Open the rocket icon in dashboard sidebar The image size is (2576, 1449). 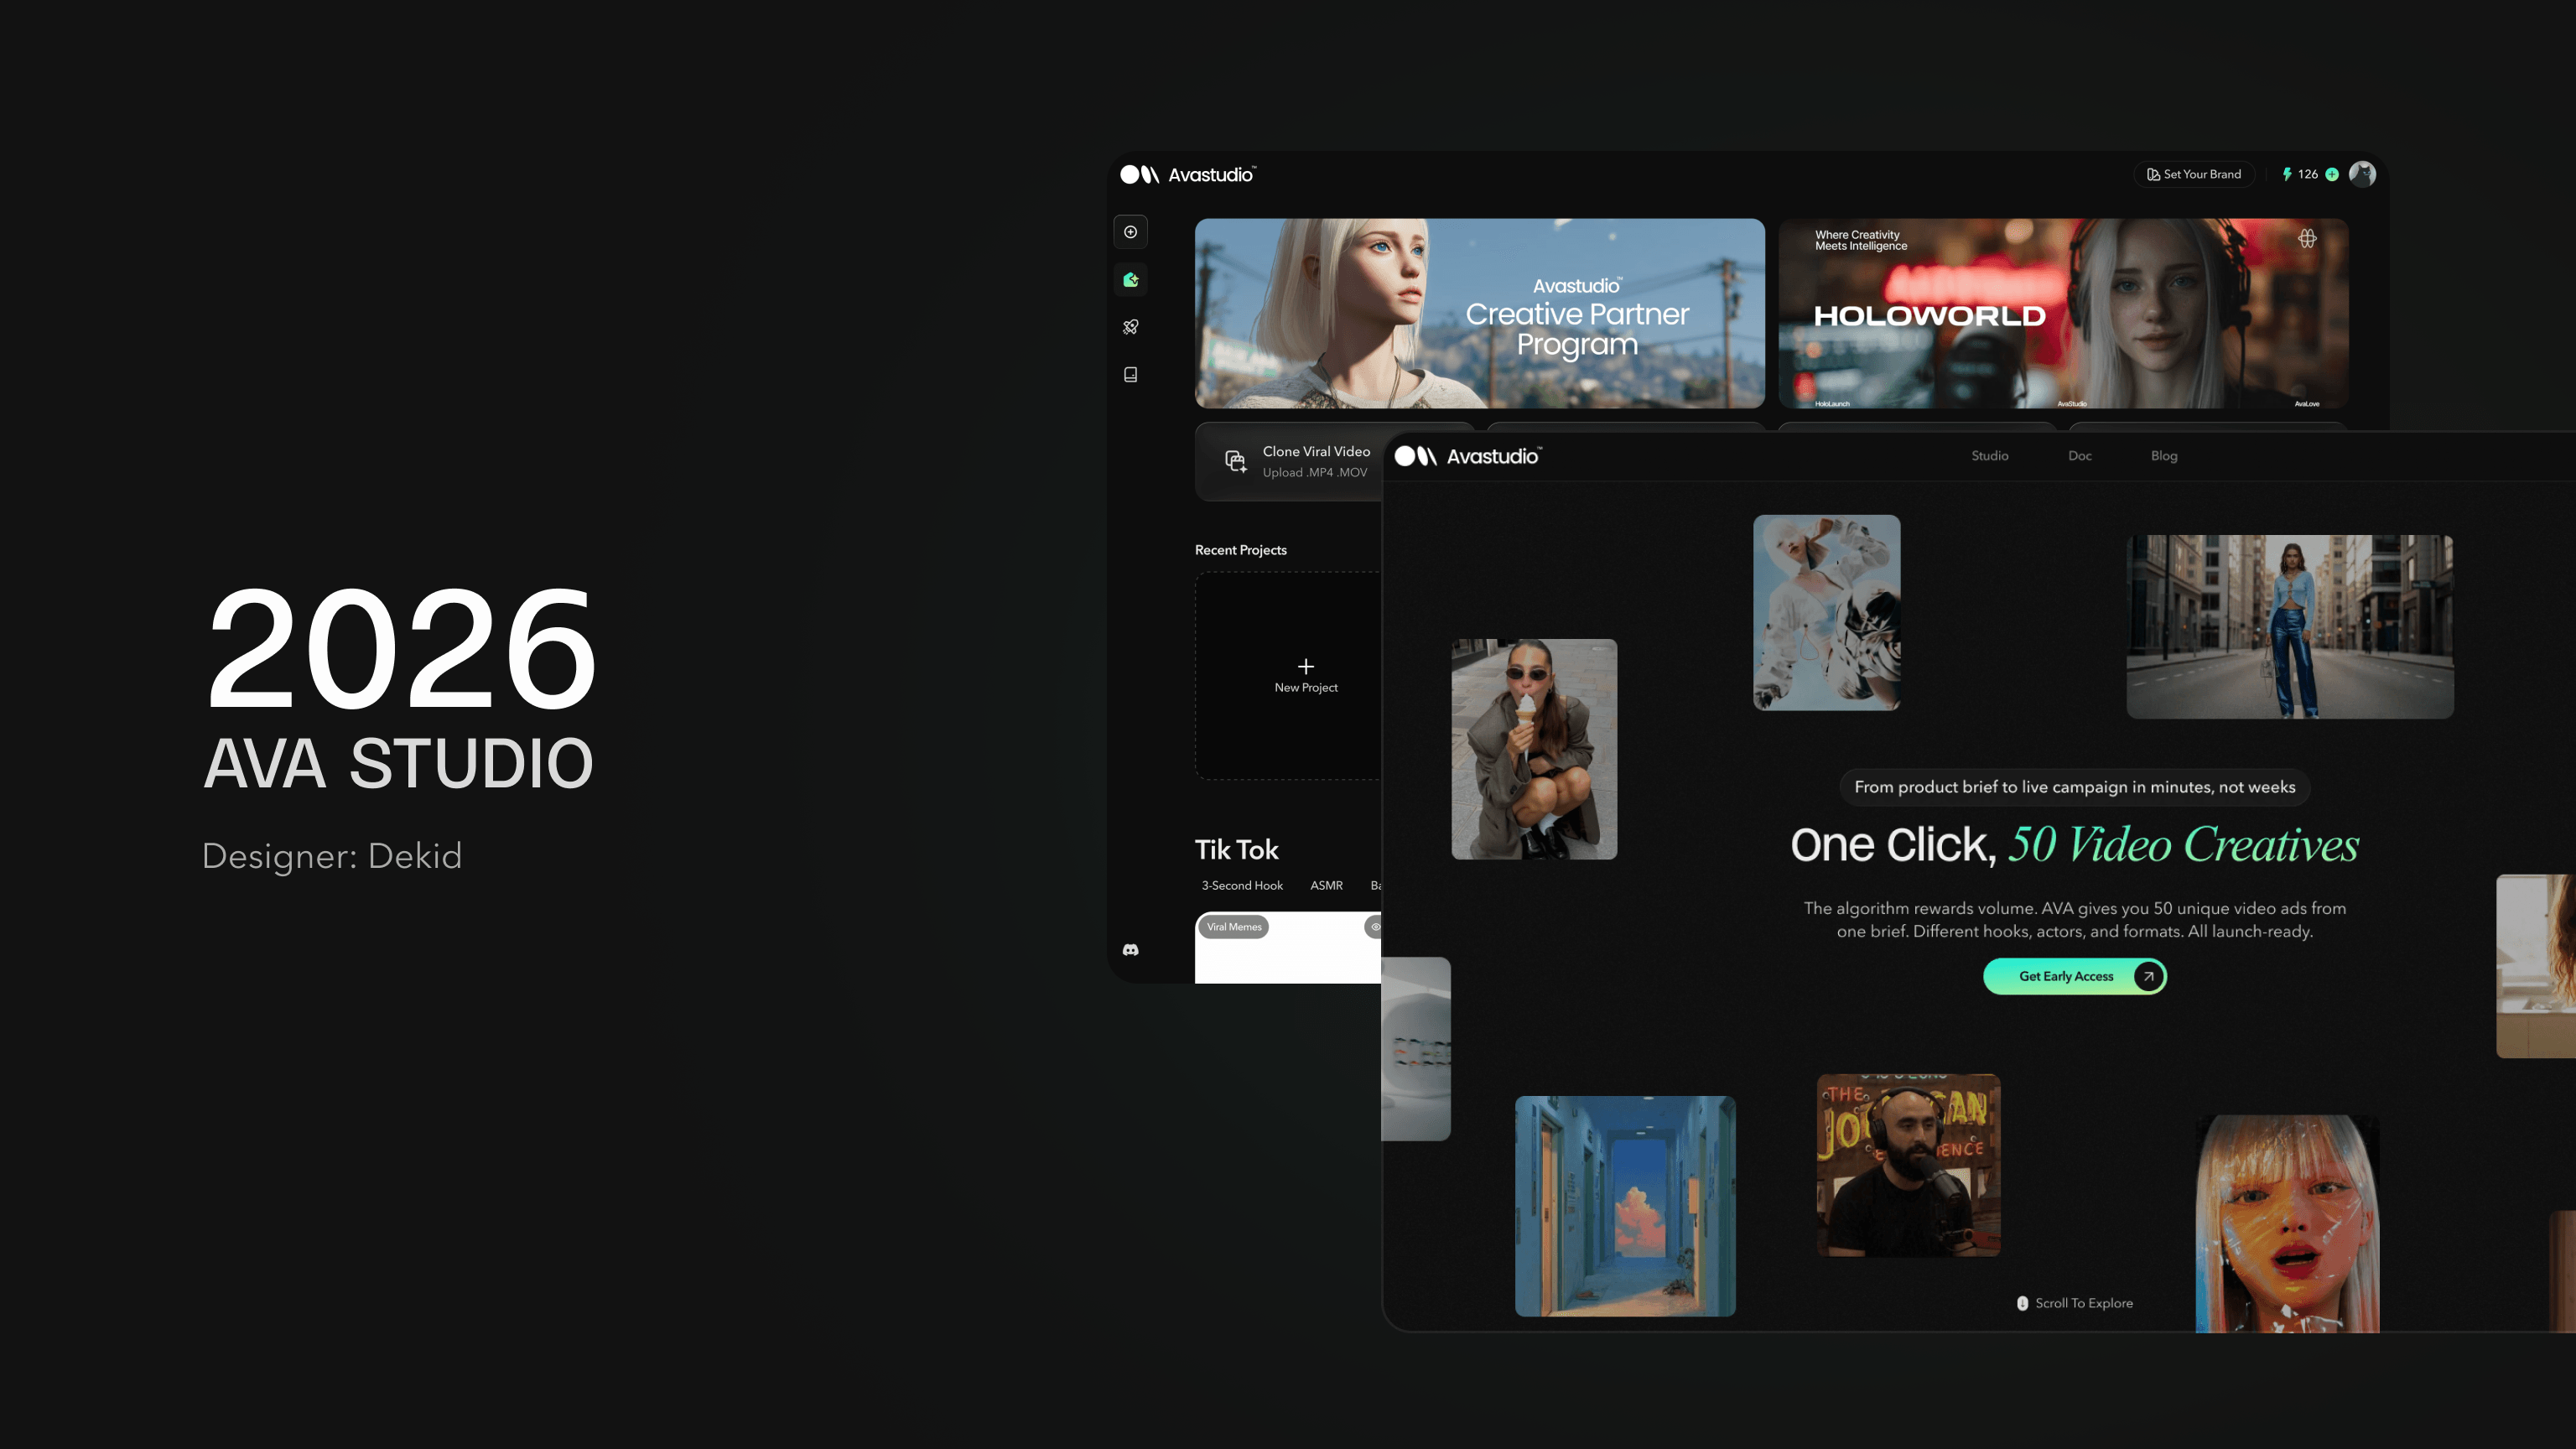click(1130, 327)
